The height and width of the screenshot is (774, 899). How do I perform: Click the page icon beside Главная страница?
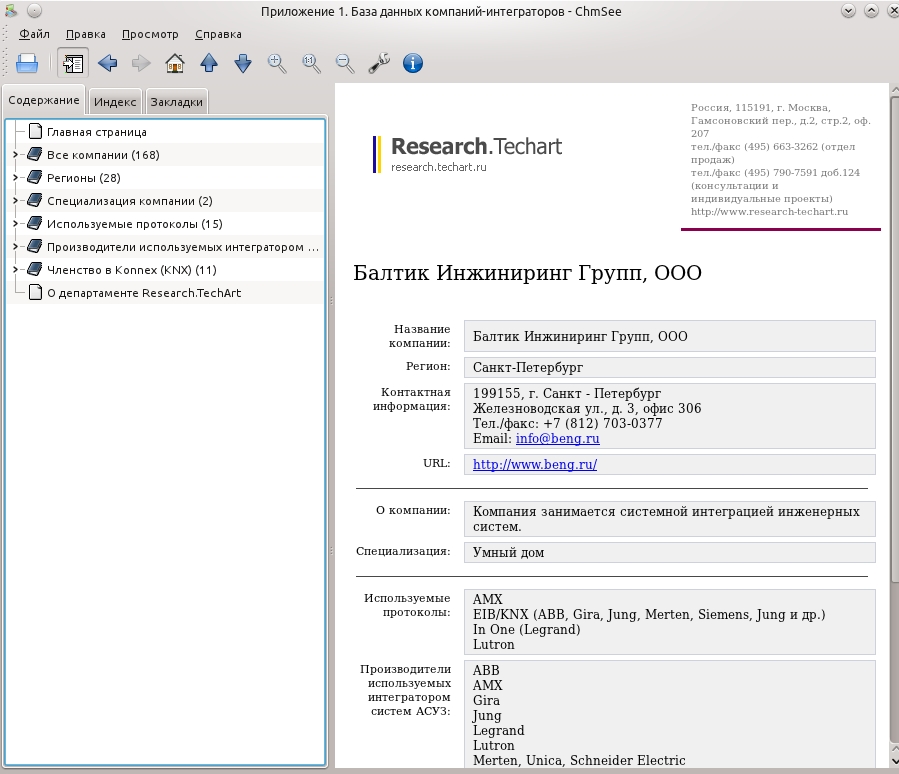click(35, 131)
